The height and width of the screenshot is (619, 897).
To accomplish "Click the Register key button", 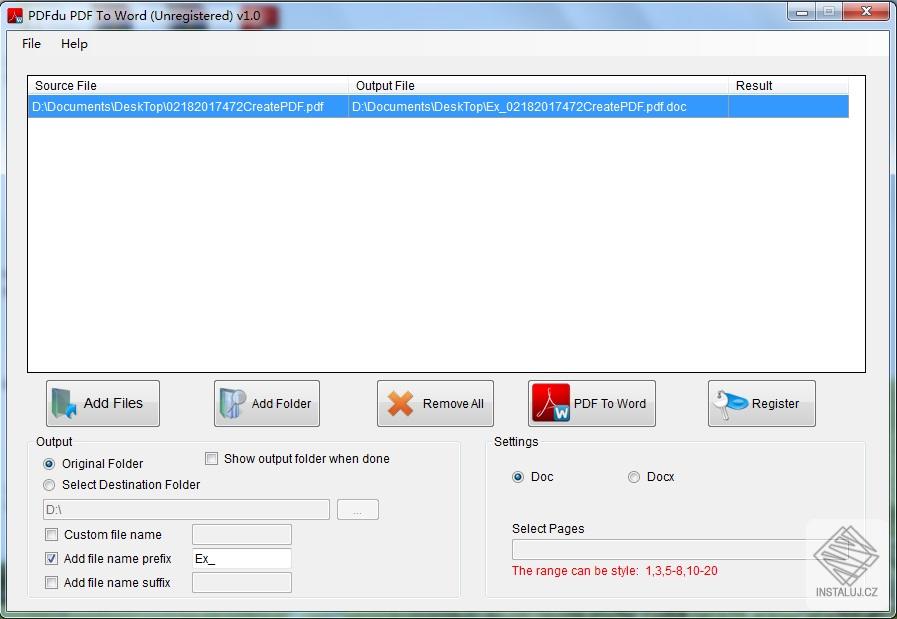I will (761, 403).
